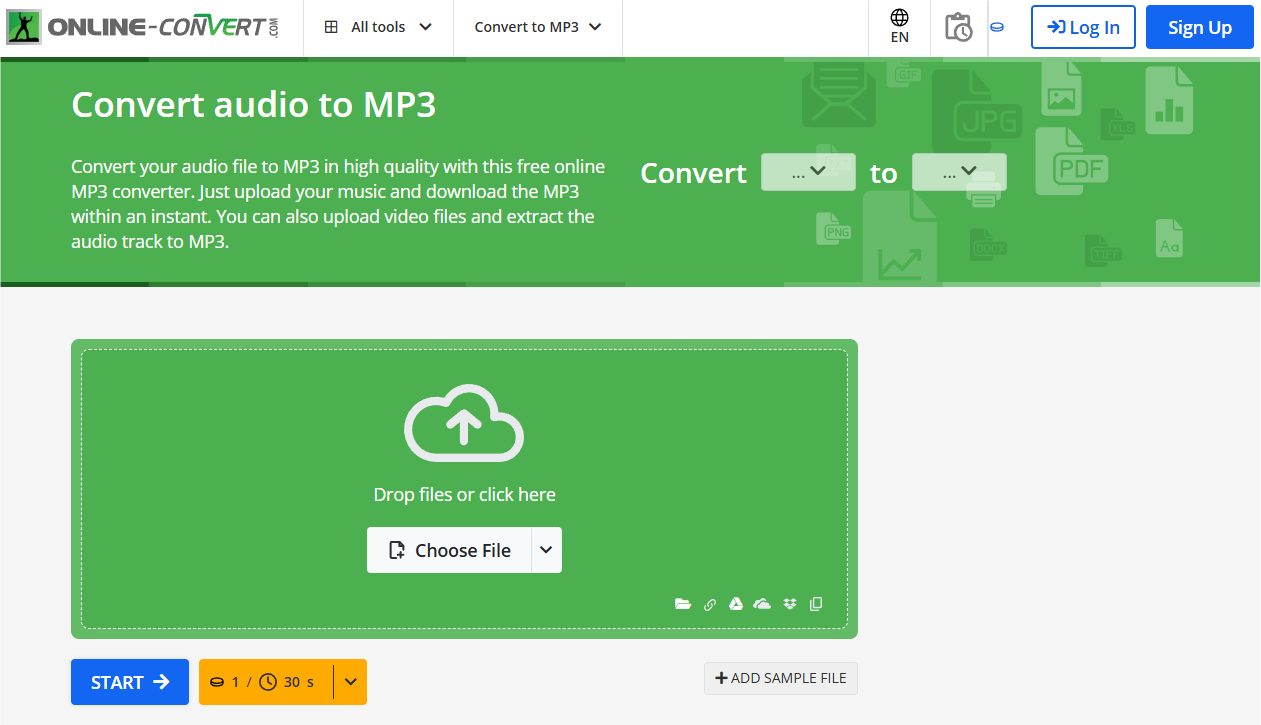Click the cloud upload arrow icon

464,426
